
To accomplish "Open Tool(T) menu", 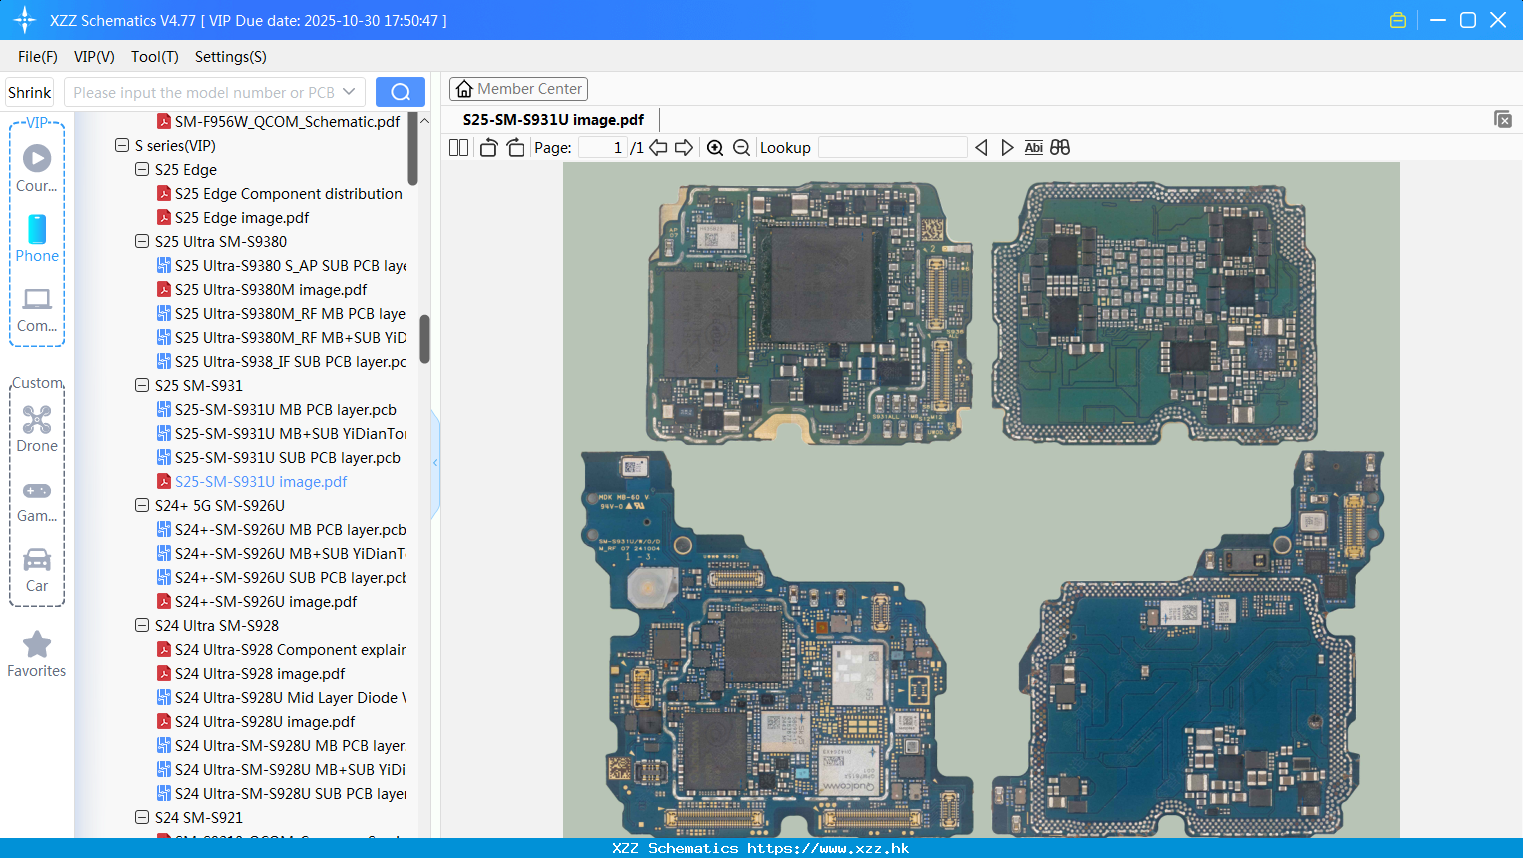I will (155, 57).
